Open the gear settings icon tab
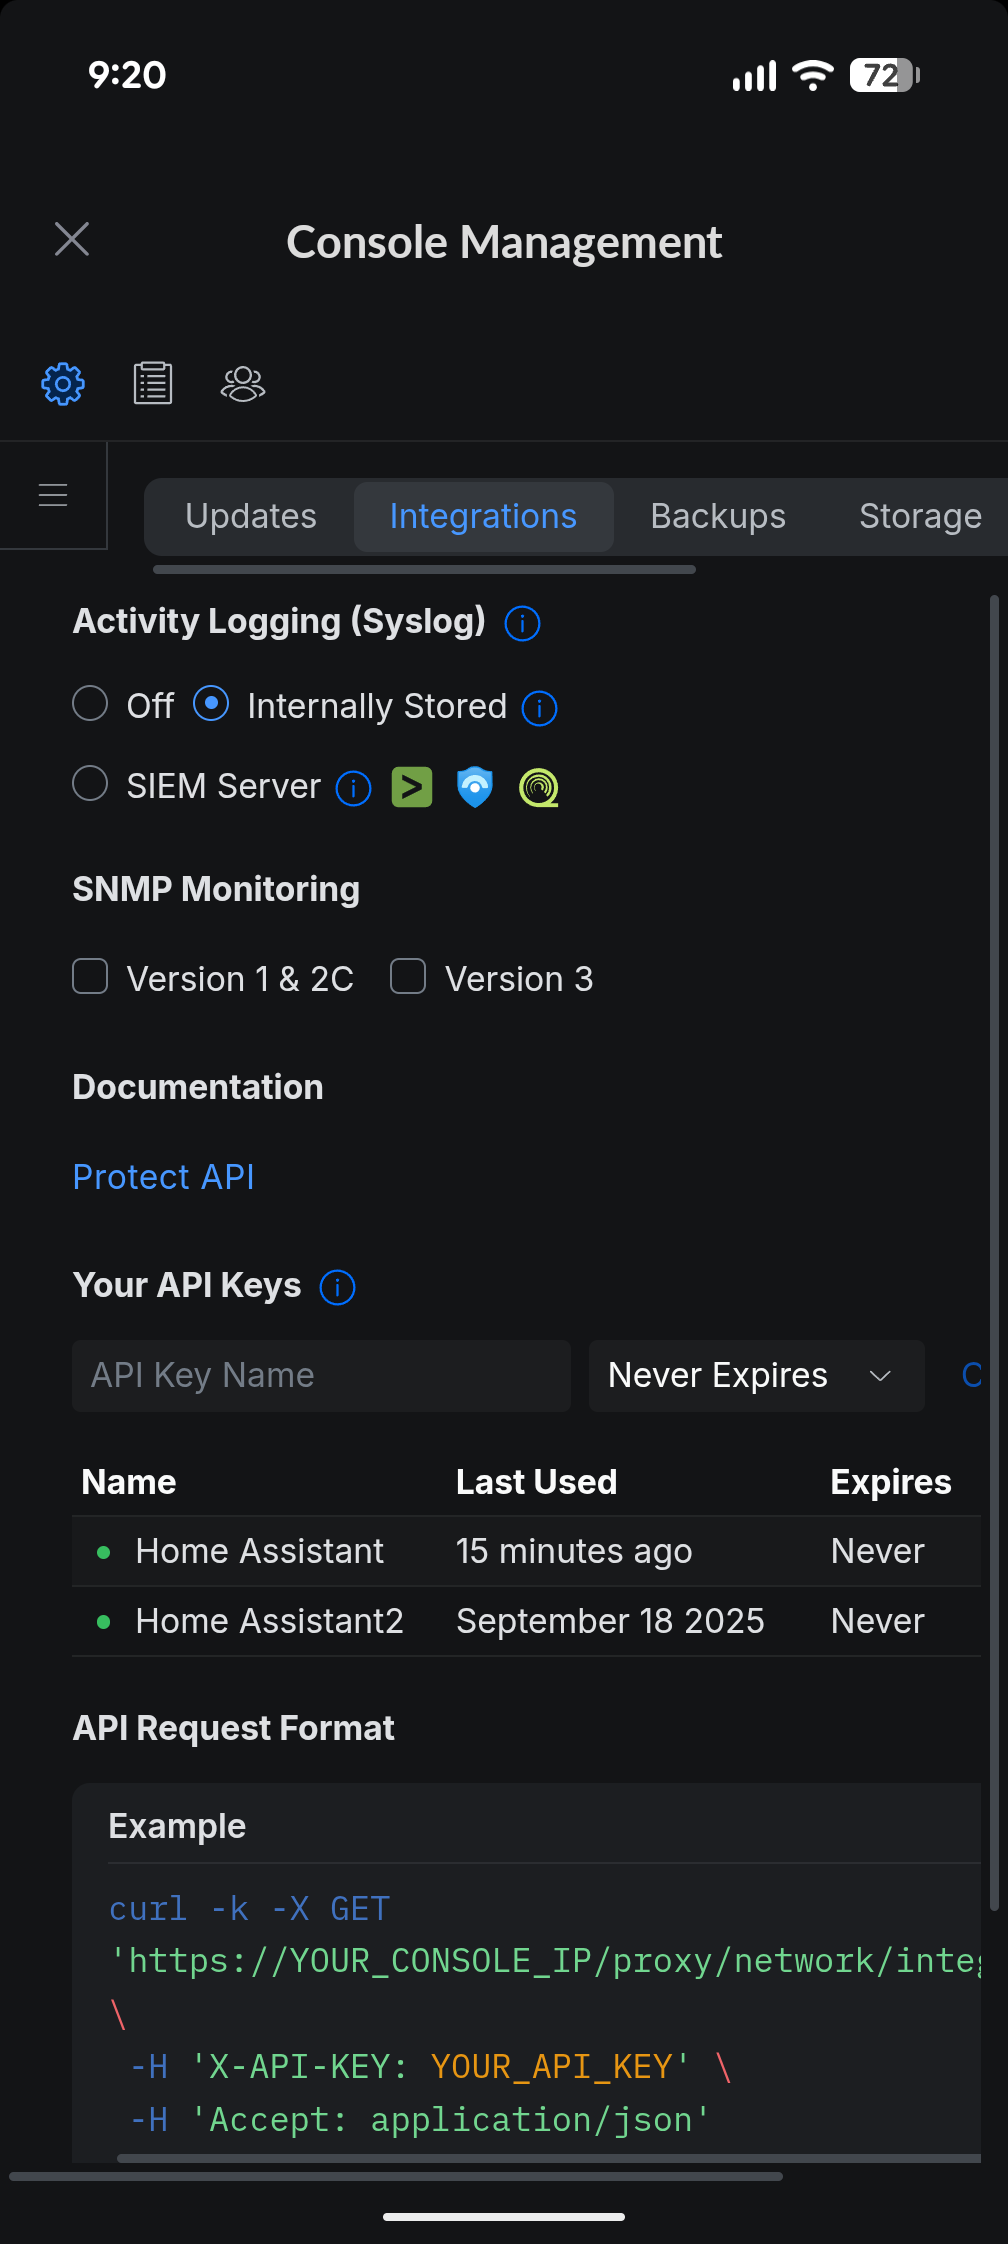This screenshot has width=1008, height=2244. [x=63, y=384]
